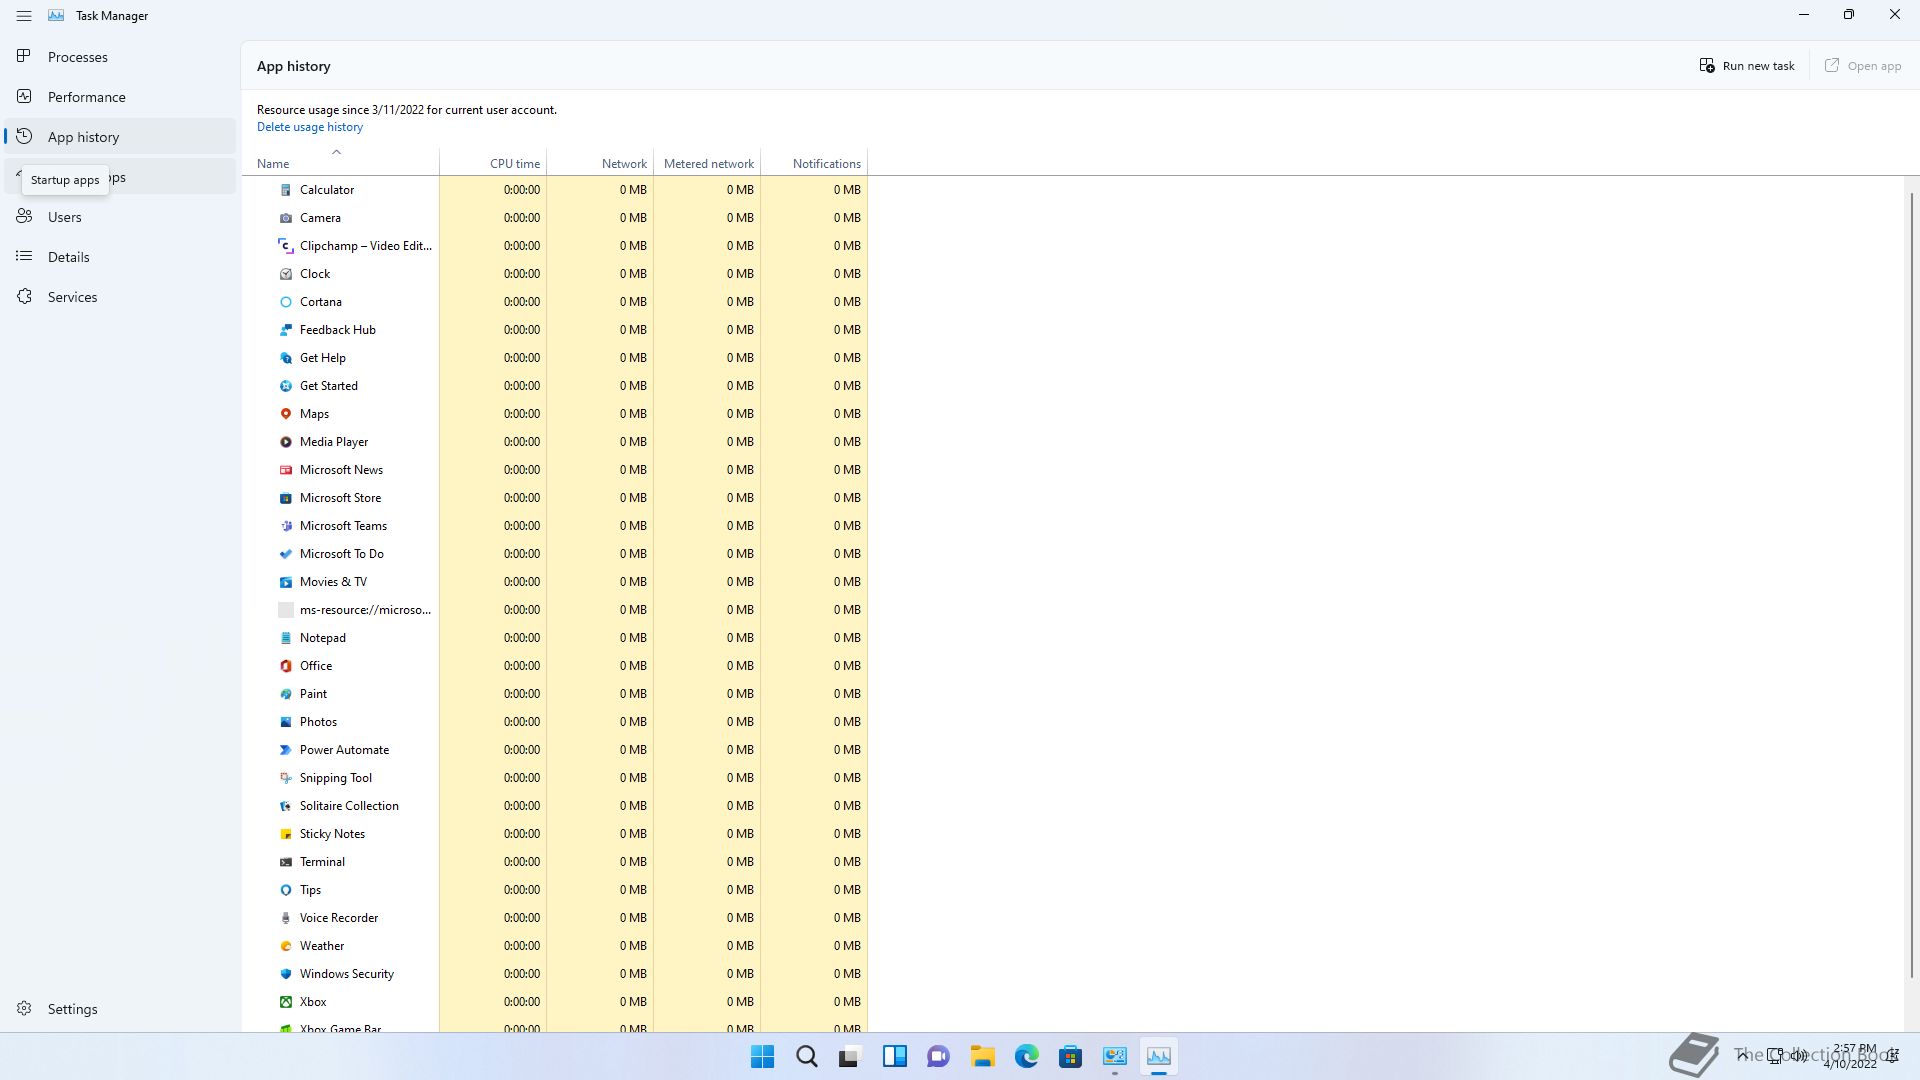Image resolution: width=1920 pixels, height=1080 pixels.
Task: Click the Snipping Tool icon
Action: coord(286,778)
